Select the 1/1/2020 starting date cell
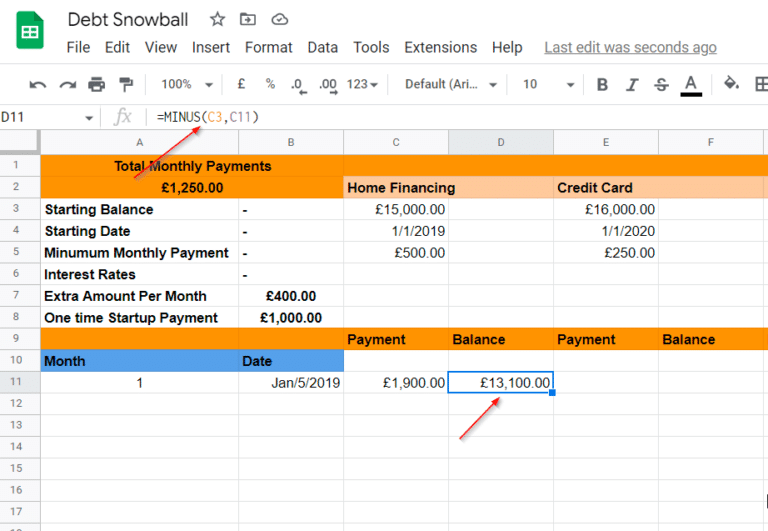The image size is (768, 531). pyautogui.click(x=606, y=231)
